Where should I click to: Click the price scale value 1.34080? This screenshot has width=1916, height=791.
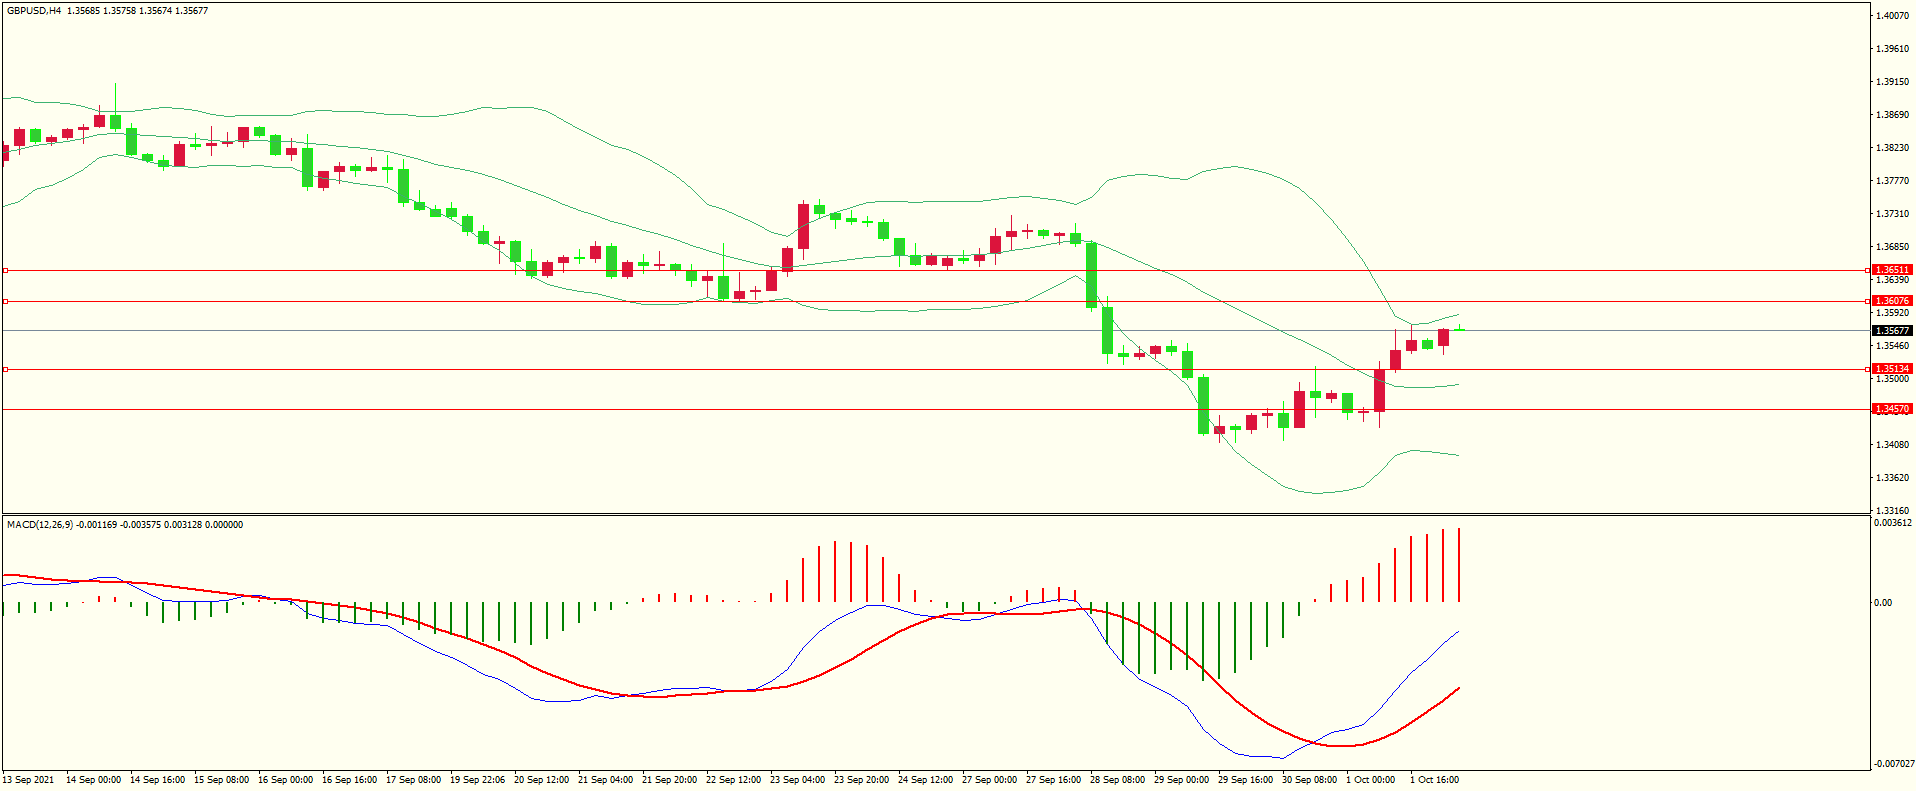tap(1893, 445)
